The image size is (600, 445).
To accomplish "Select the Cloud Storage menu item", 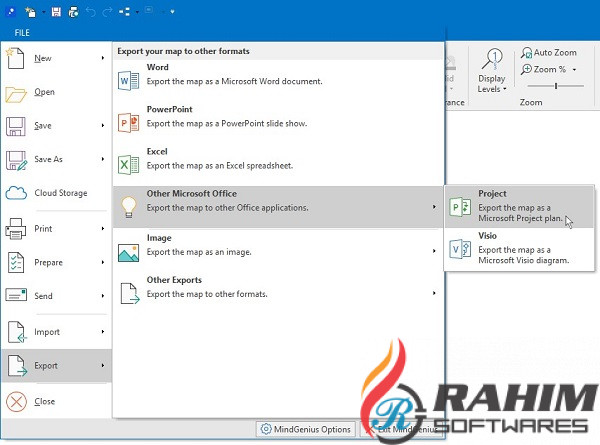I will click(56, 193).
